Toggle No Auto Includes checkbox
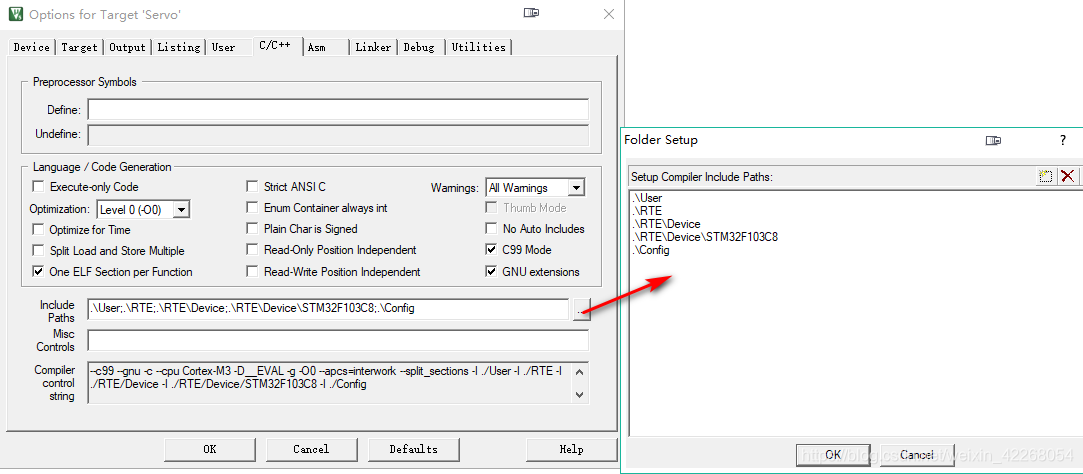 [491, 229]
